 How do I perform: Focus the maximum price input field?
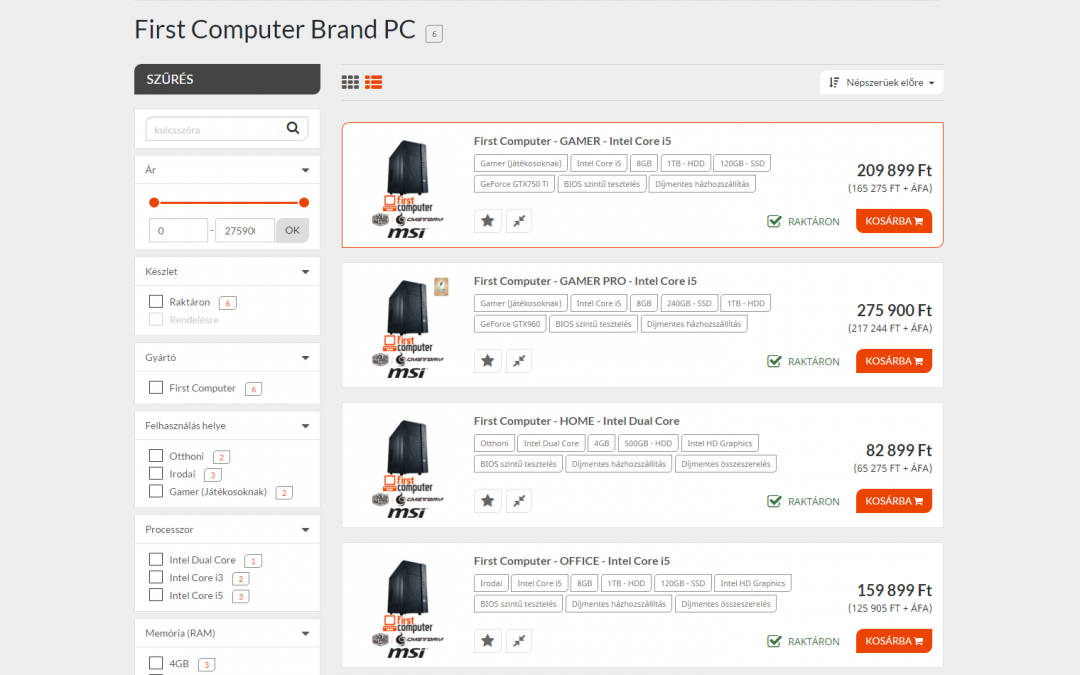(x=245, y=230)
